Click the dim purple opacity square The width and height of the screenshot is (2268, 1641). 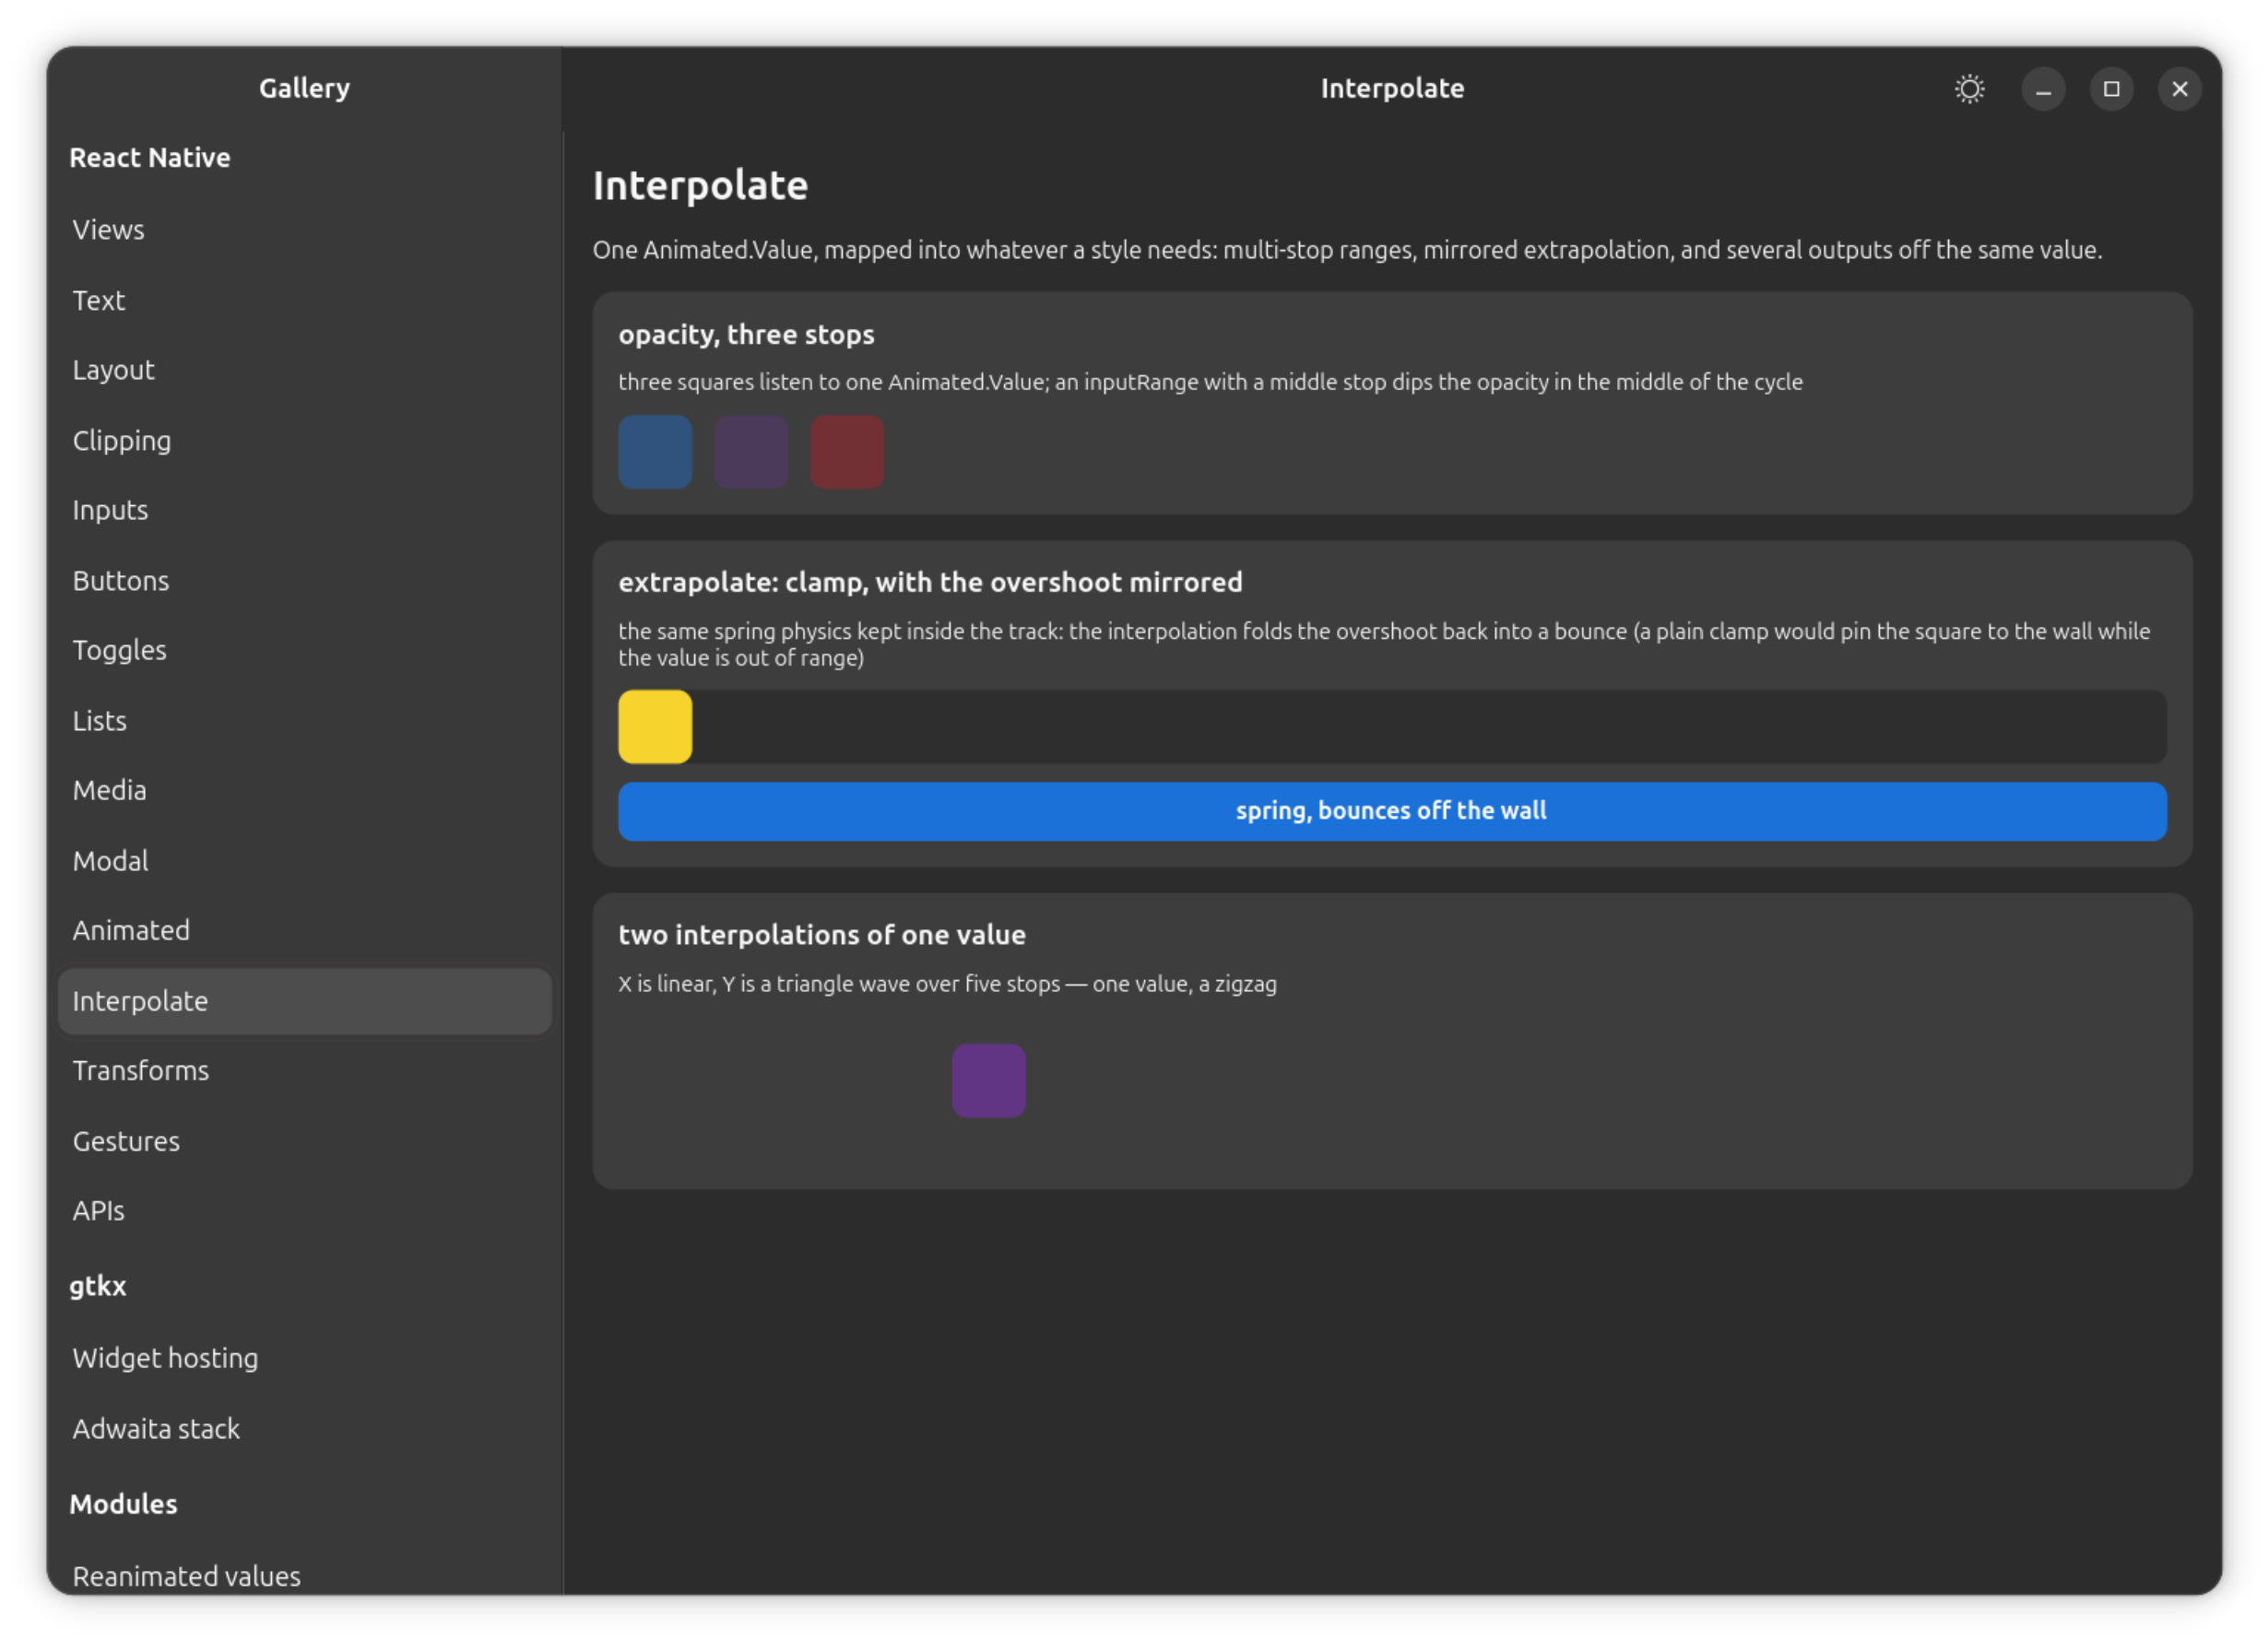click(x=751, y=452)
